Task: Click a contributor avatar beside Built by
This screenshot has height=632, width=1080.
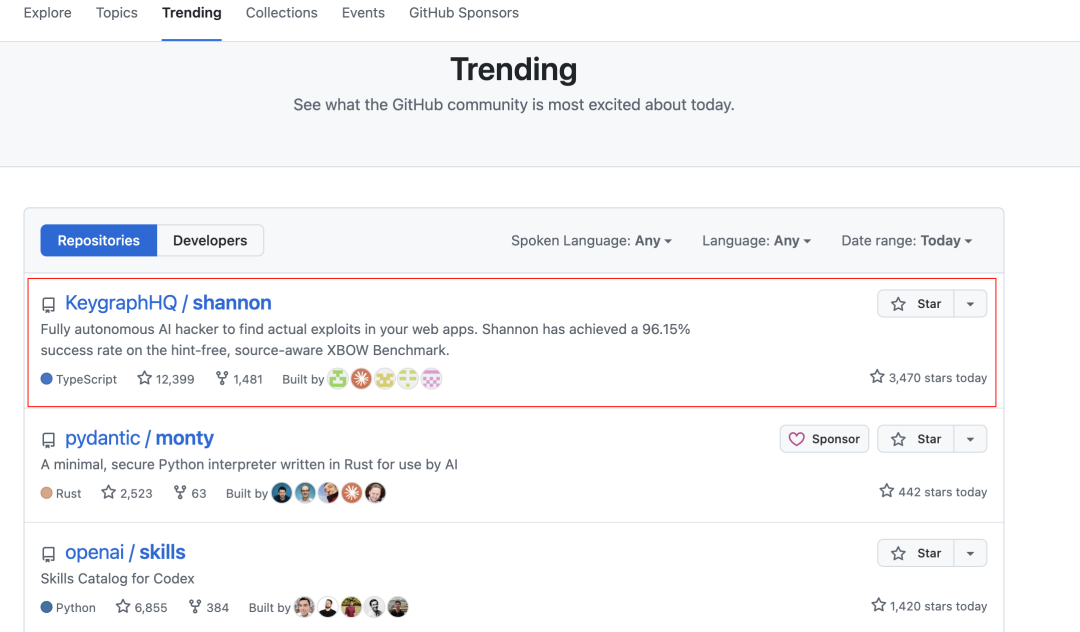Action: tap(337, 379)
